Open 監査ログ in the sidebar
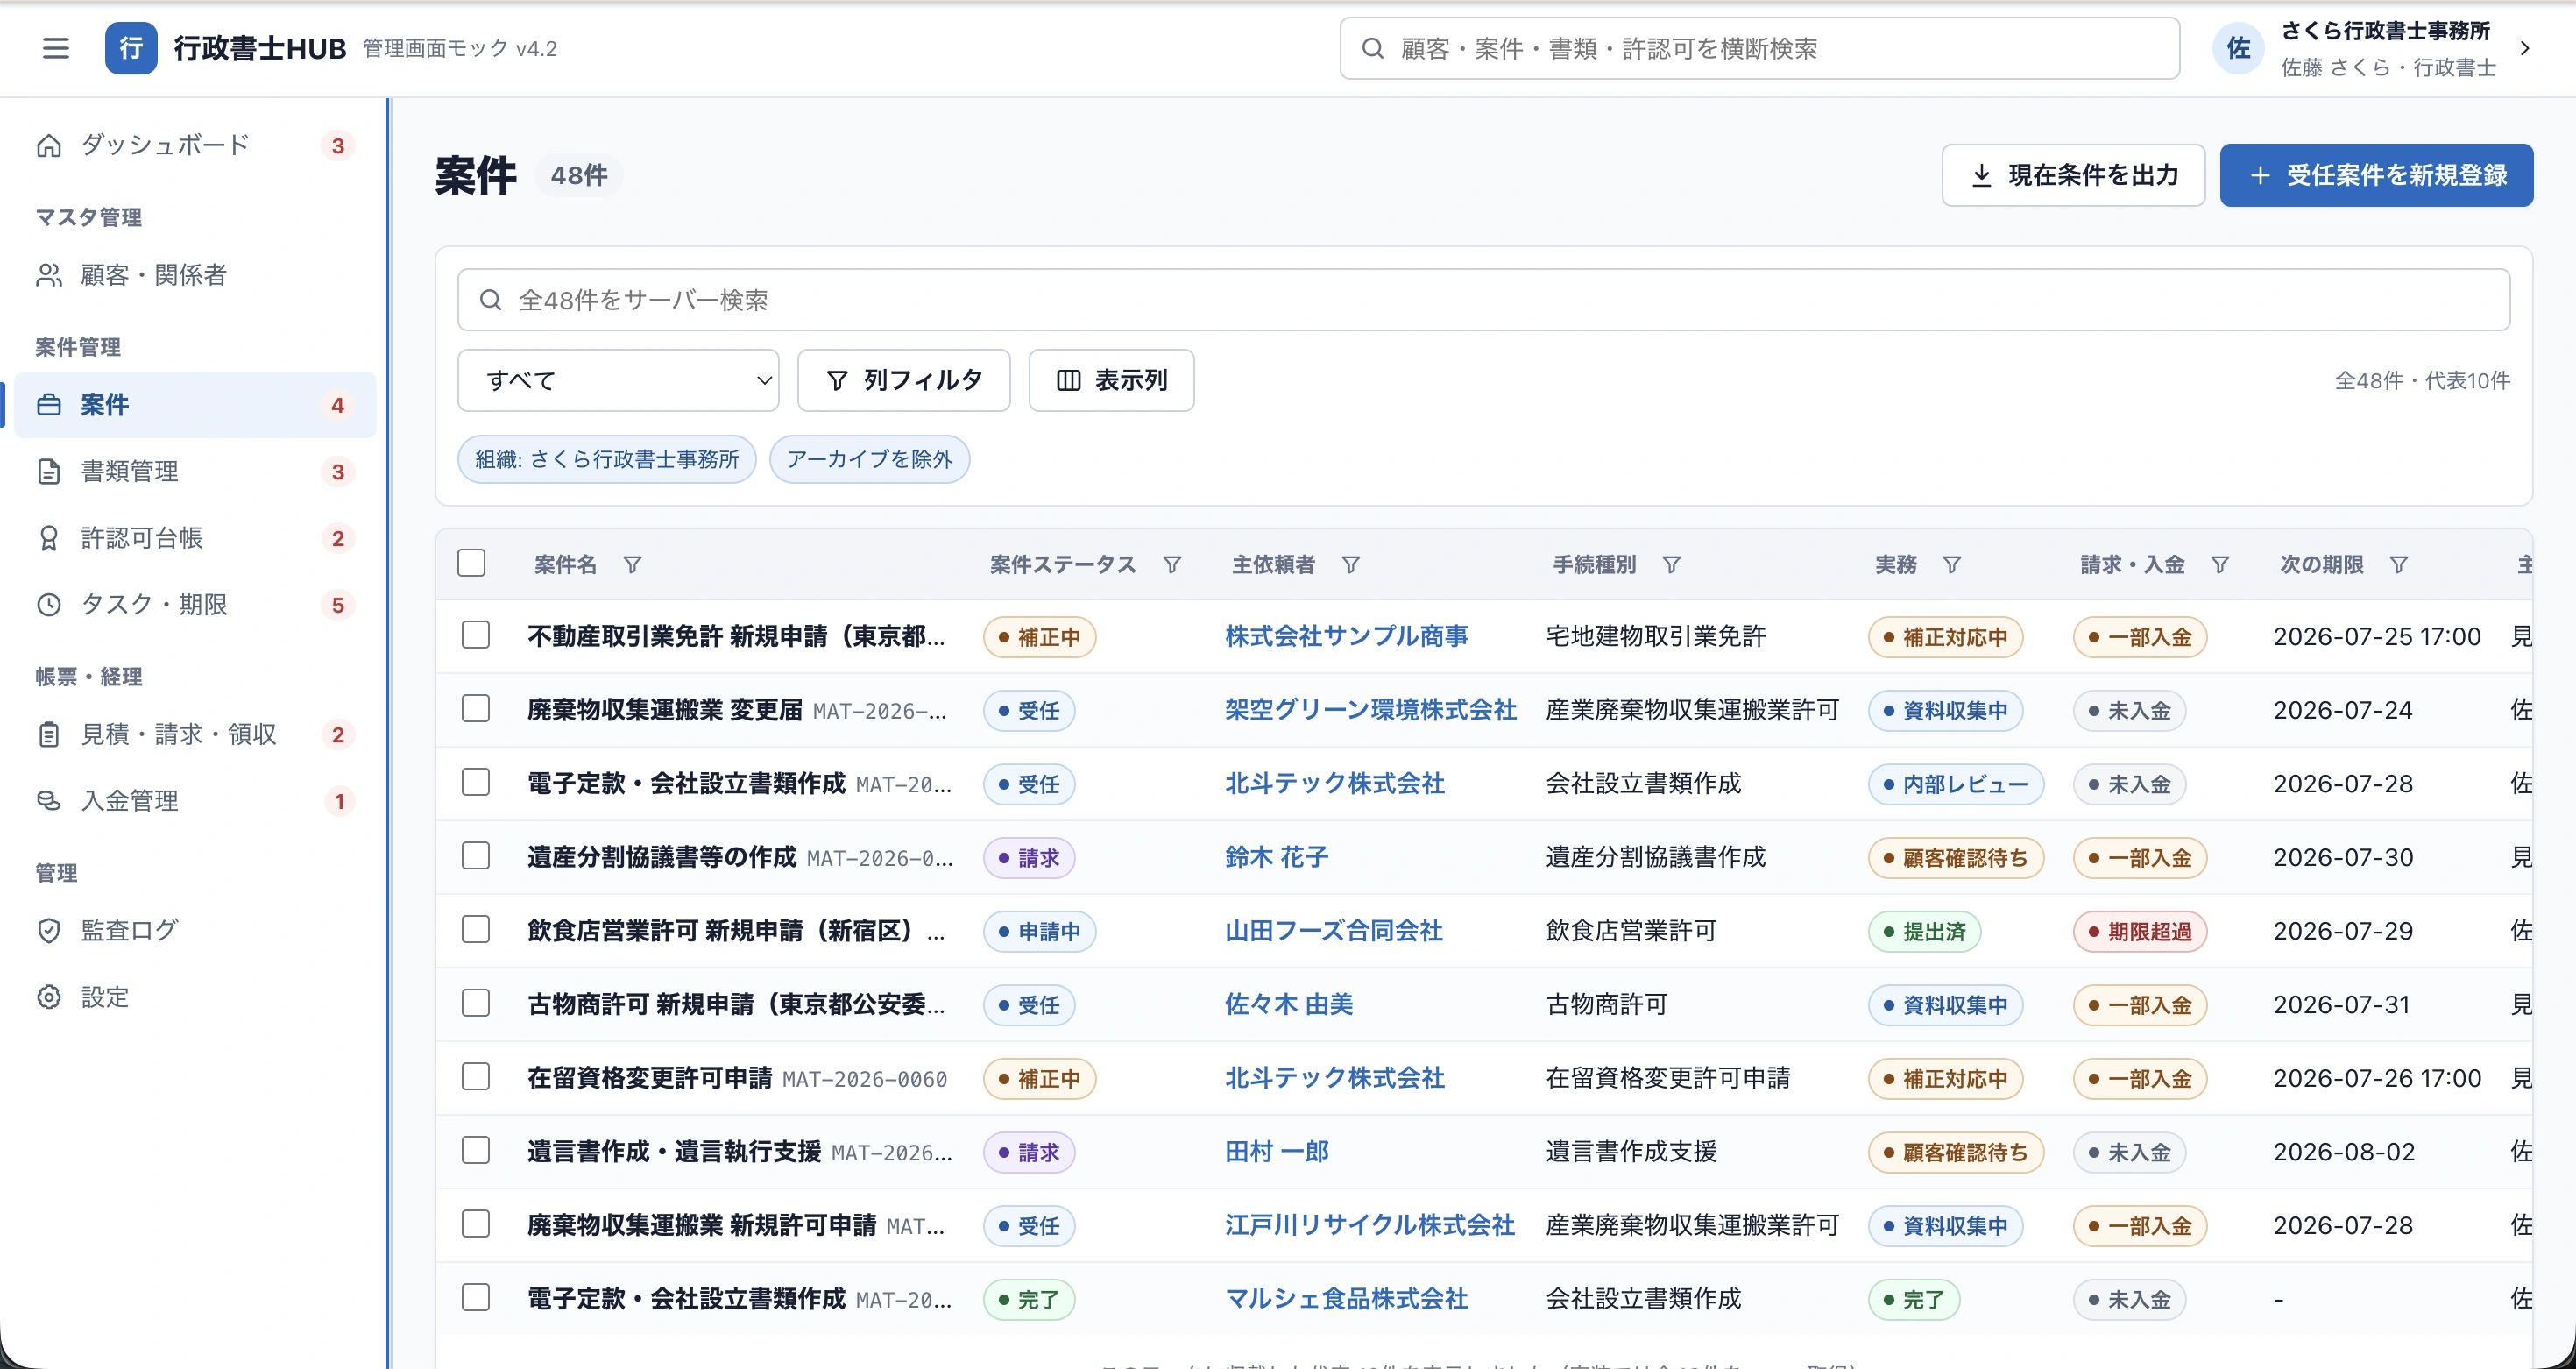 click(x=194, y=931)
